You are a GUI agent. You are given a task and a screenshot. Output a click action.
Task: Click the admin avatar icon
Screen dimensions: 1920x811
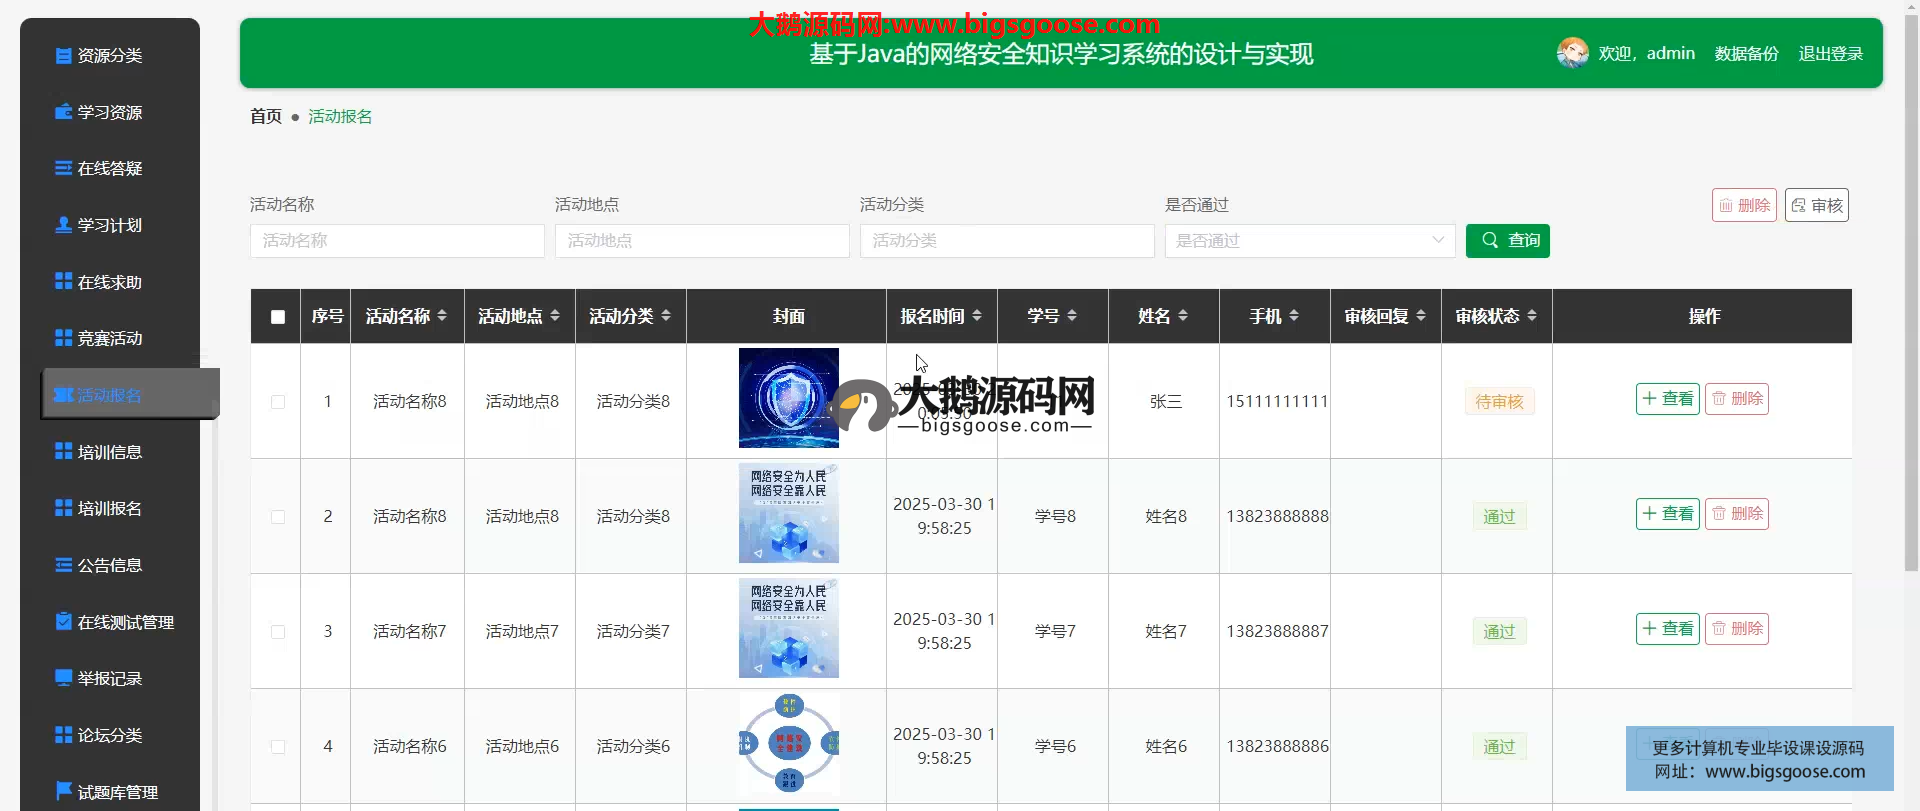pyautogui.click(x=1572, y=53)
